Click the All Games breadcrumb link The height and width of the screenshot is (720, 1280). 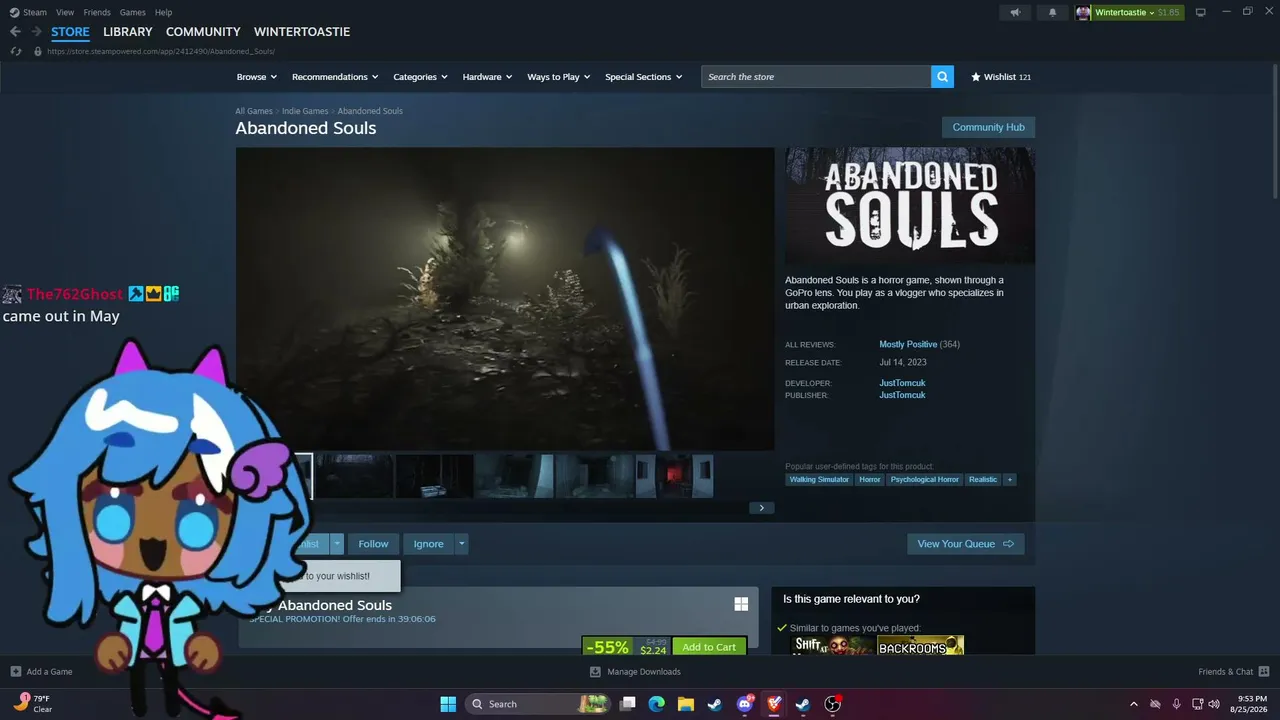[x=254, y=111]
